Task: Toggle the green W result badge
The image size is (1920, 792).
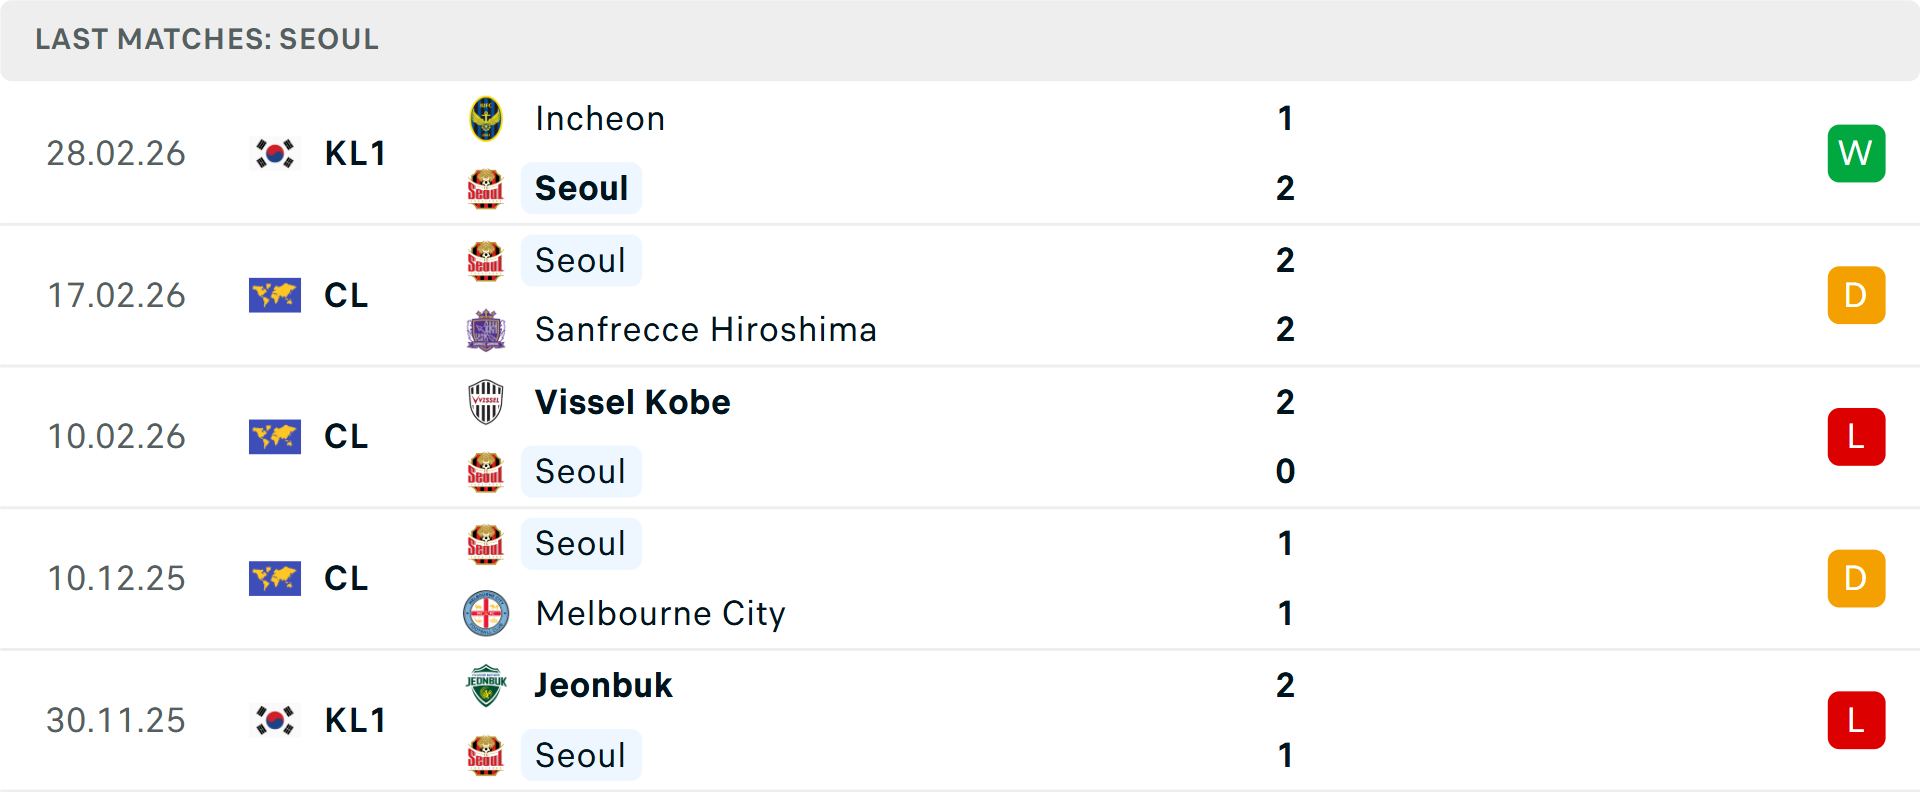Action: [1856, 153]
